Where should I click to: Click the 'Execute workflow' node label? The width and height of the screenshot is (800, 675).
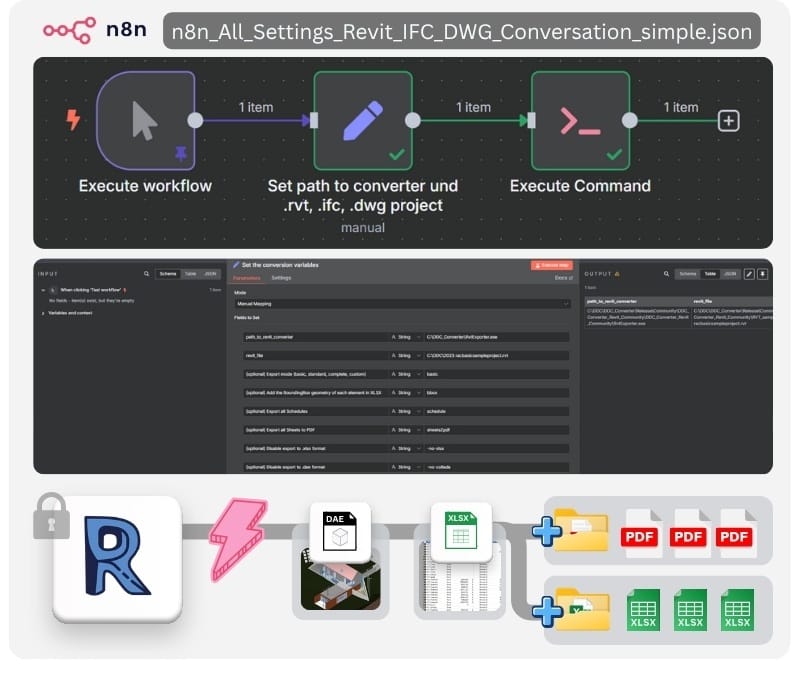145,186
